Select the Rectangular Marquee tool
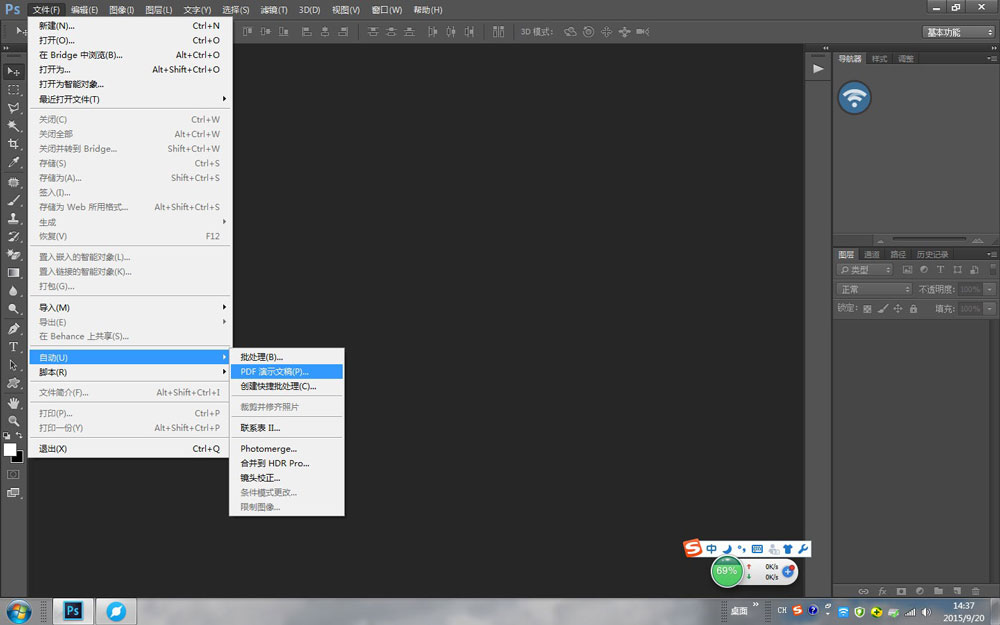The height and width of the screenshot is (625, 1000). (x=13, y=90)
